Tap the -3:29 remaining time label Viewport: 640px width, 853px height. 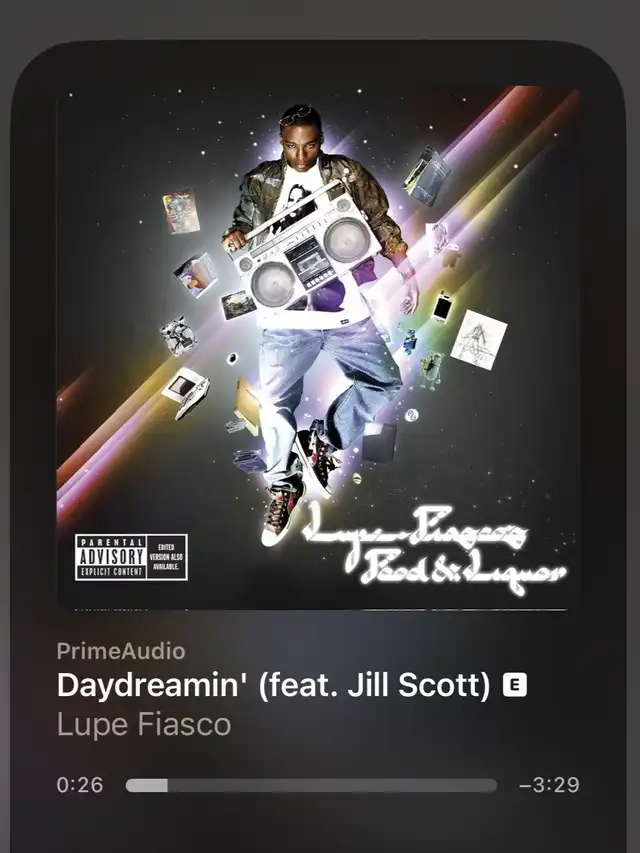pyautogui.click(x=549, y=785)
